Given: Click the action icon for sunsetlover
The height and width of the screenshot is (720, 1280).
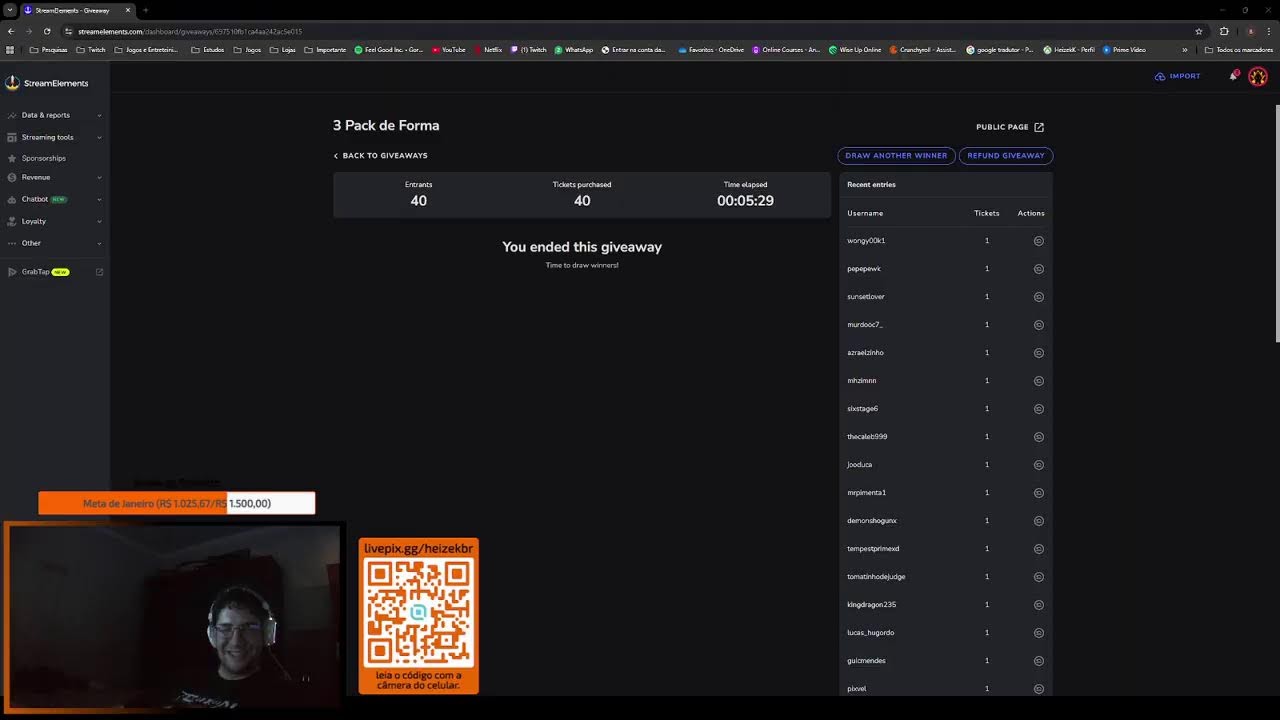Looking at the screenshot, I should pos(1038,297).
